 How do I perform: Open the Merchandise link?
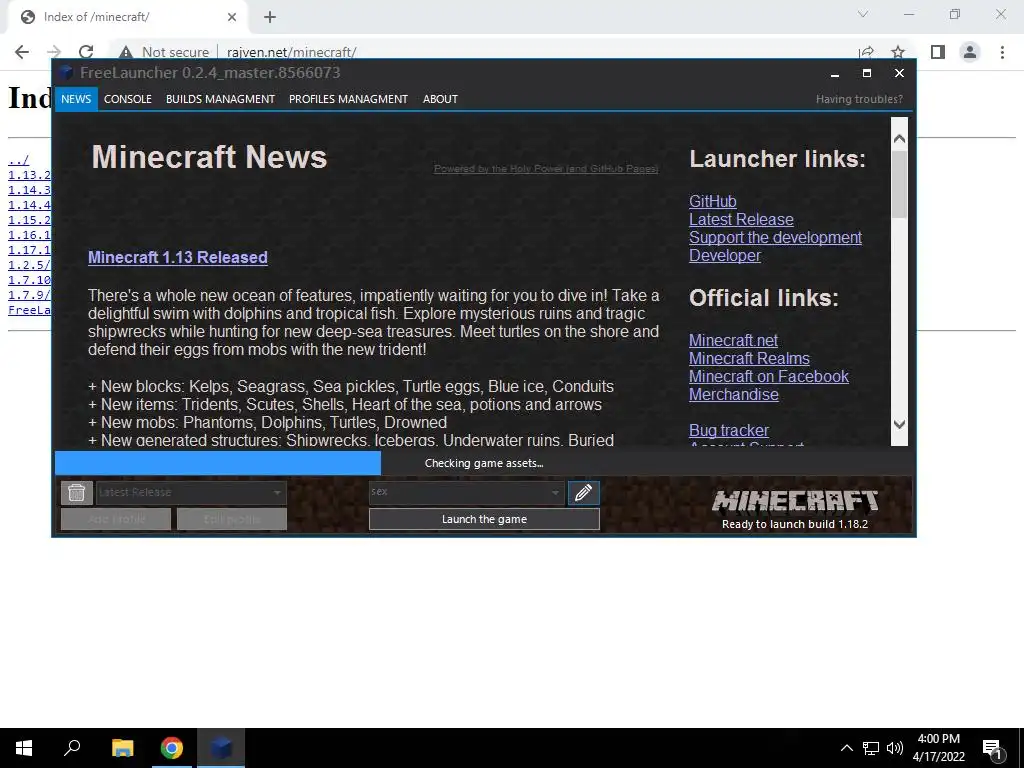click(x=733, y=394)
